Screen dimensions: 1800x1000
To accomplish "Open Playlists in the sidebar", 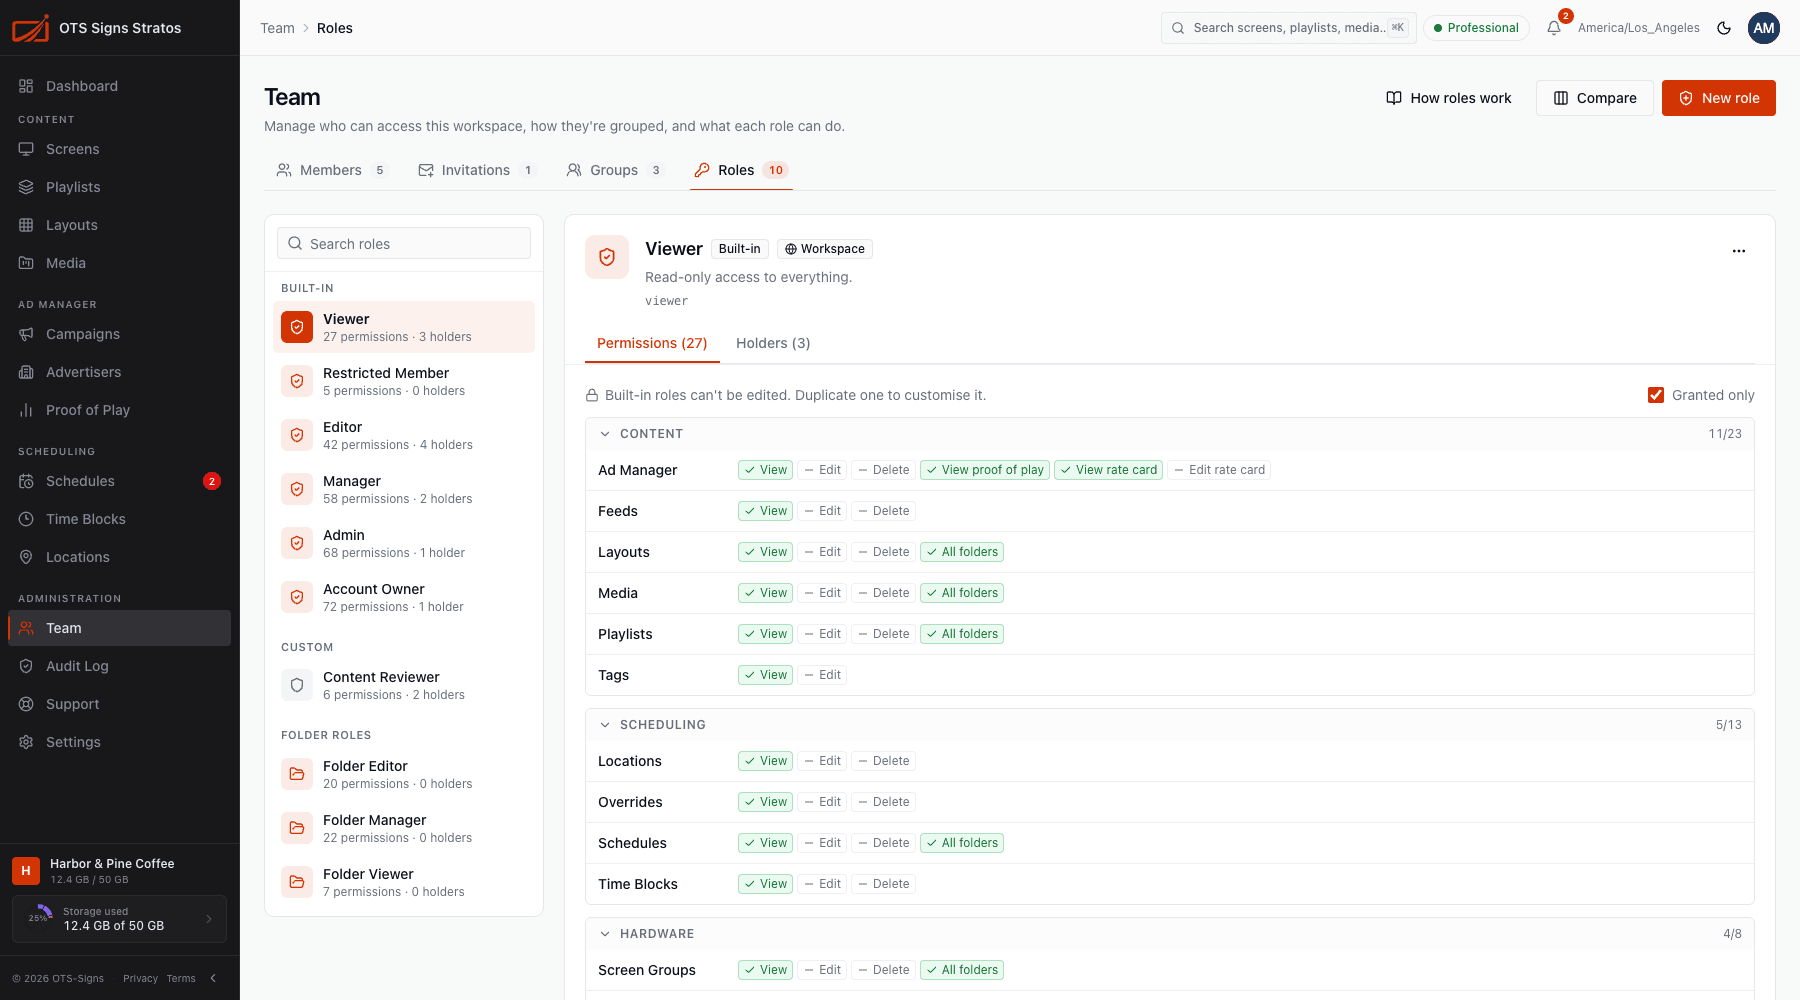I will pos(119,187).
